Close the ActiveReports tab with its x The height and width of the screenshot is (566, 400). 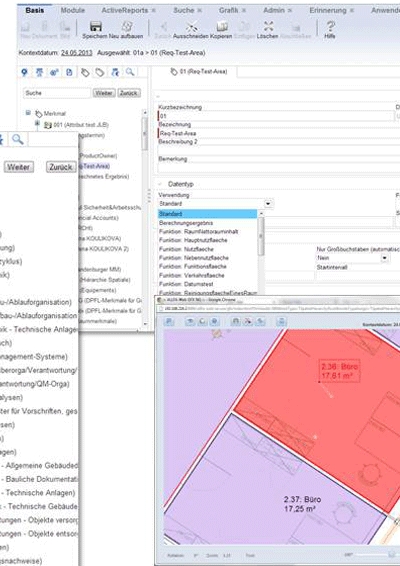pos(153,10)
